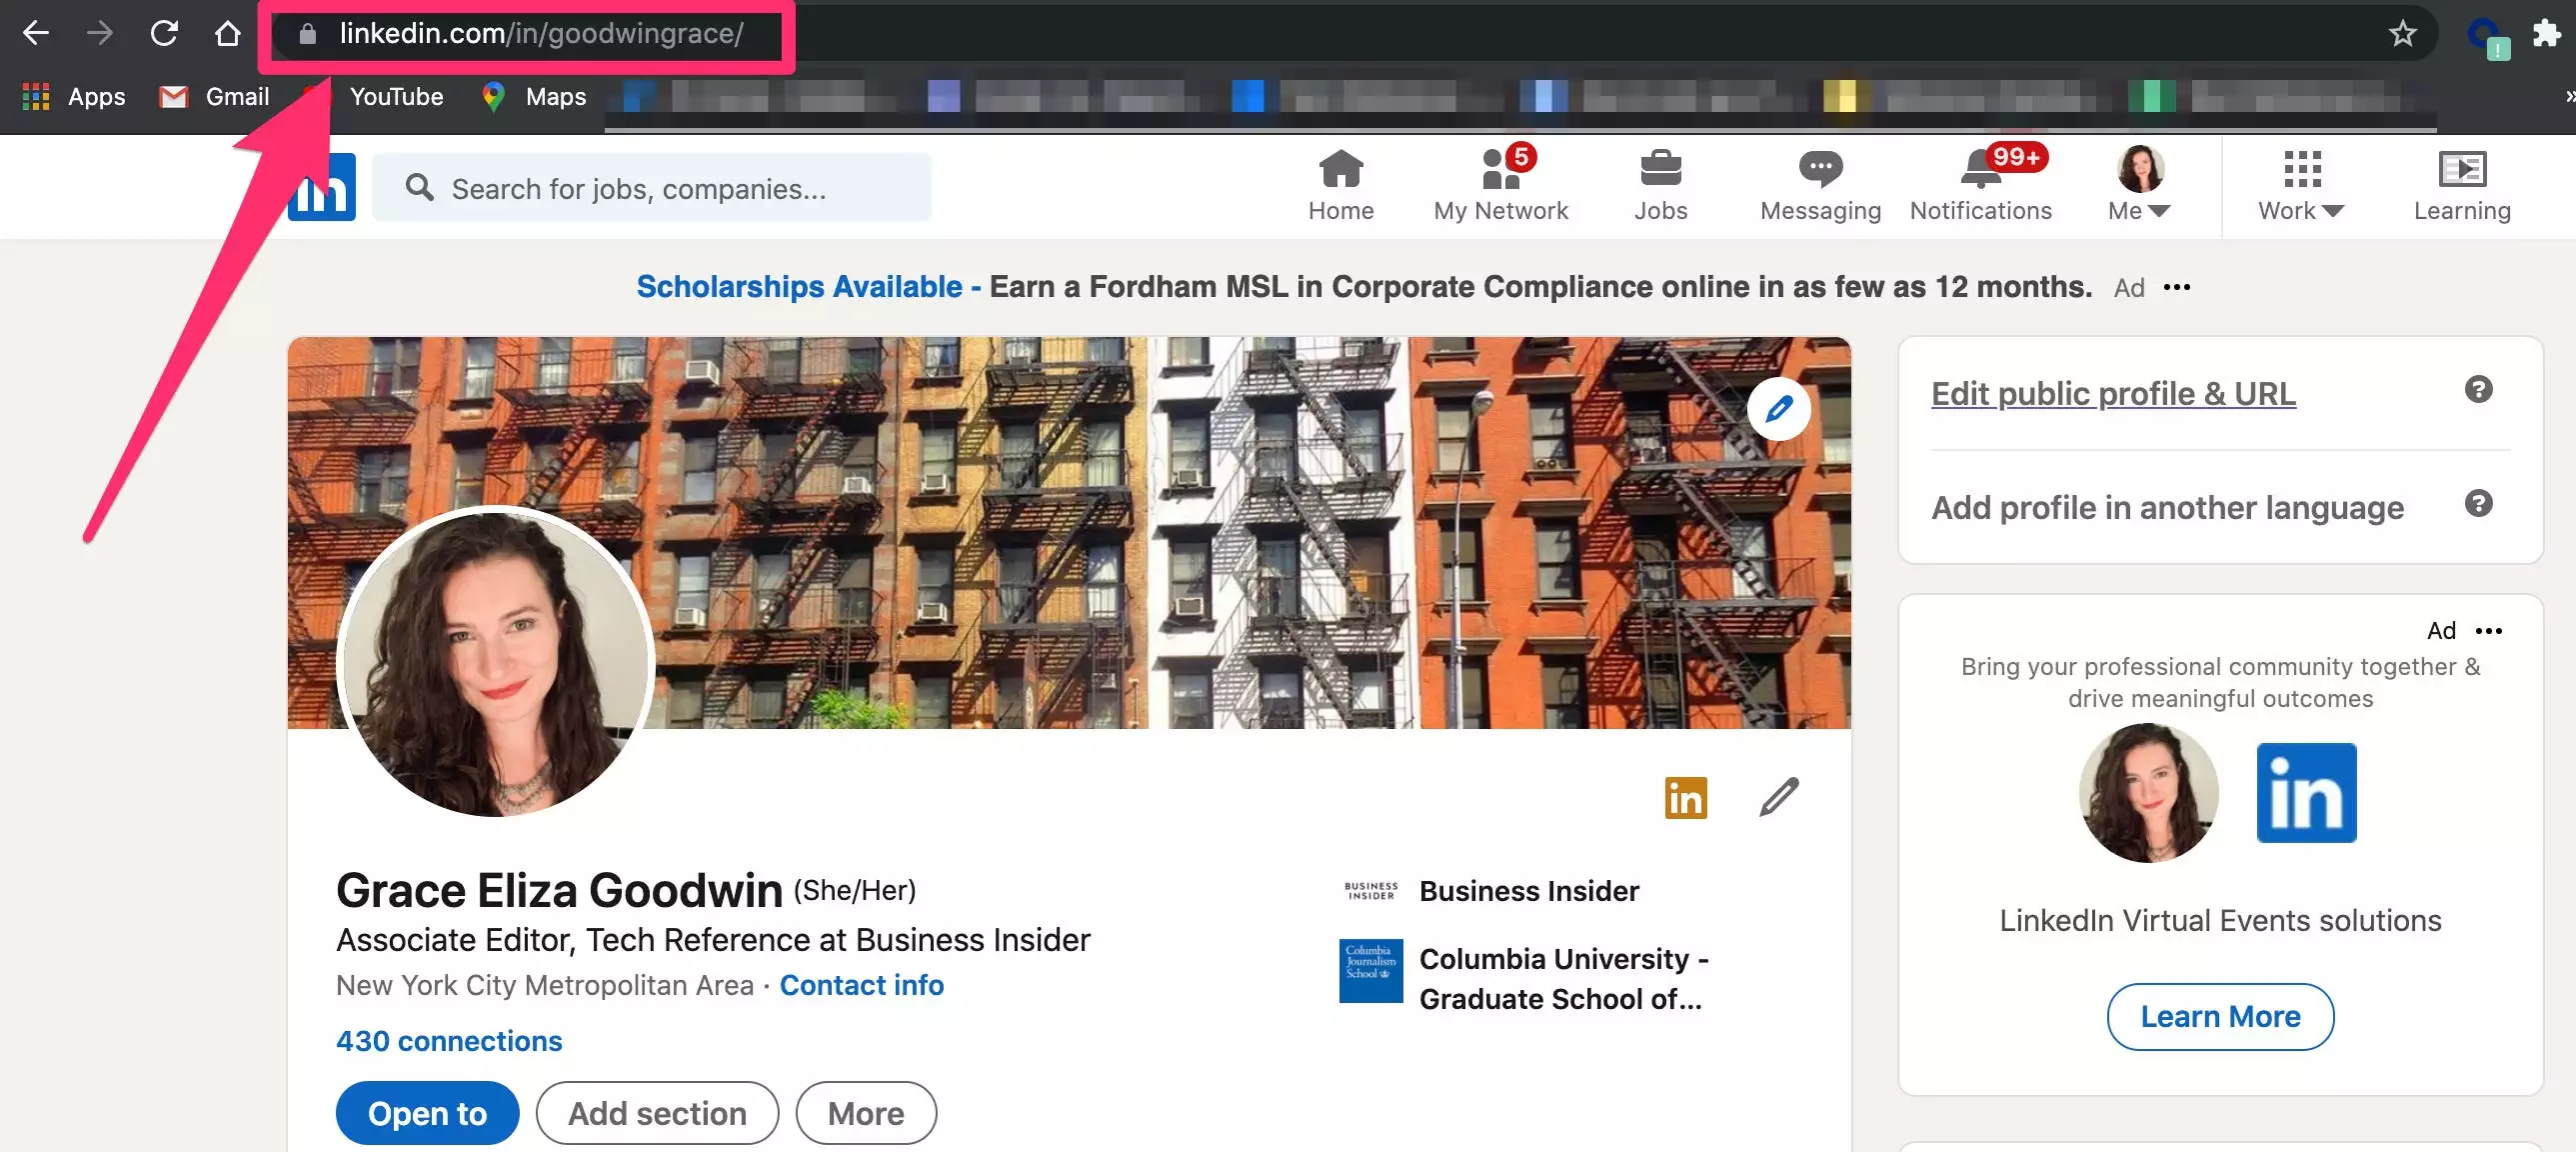Bookmark page with the star icon
Screen dimensions: 2576x1152
pyautogui.click(x=2402, y=34)
